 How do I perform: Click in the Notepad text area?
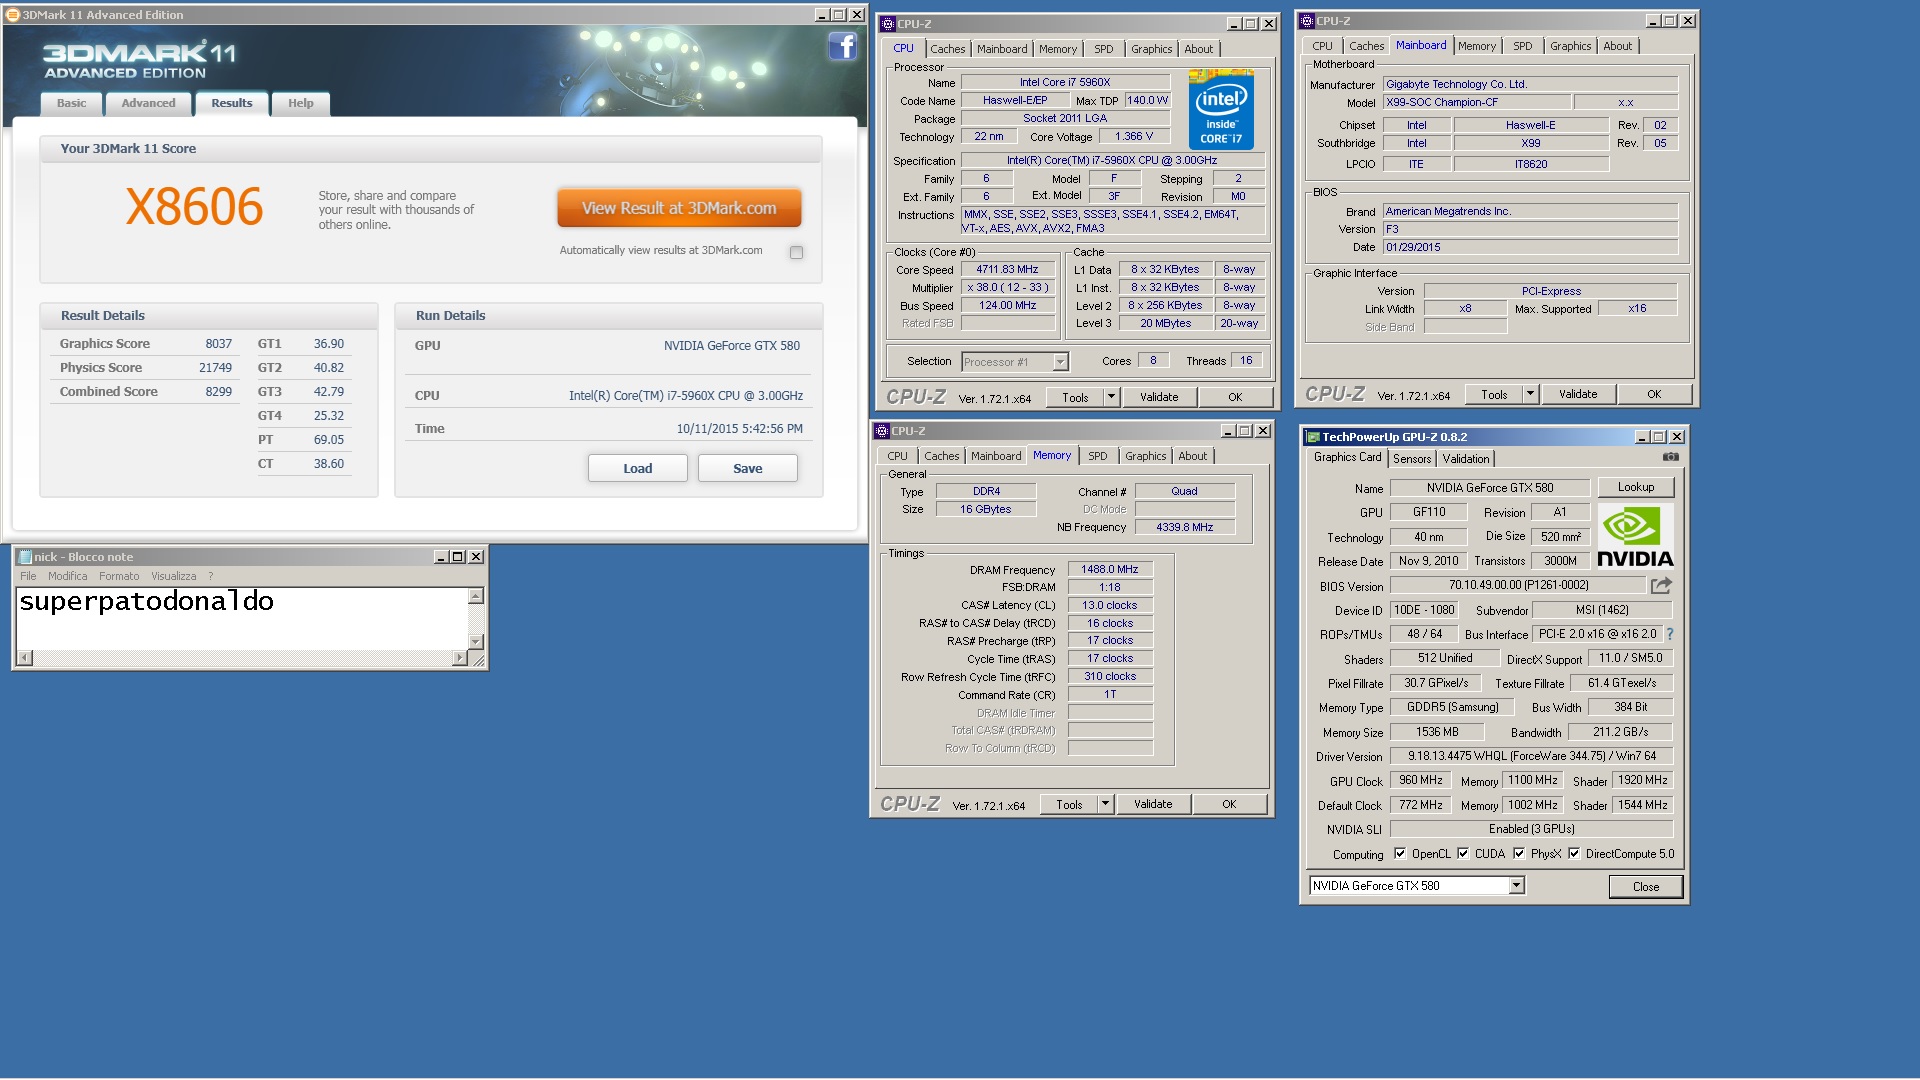[242, 618]
